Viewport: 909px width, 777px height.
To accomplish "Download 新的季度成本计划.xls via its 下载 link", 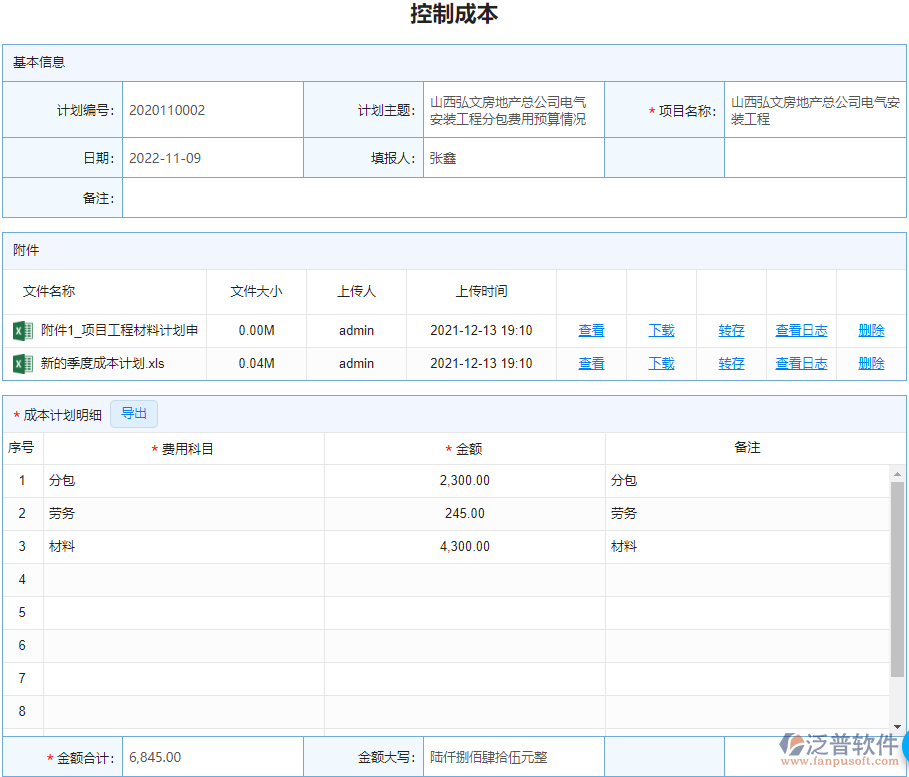I will (x=660, y=363).
